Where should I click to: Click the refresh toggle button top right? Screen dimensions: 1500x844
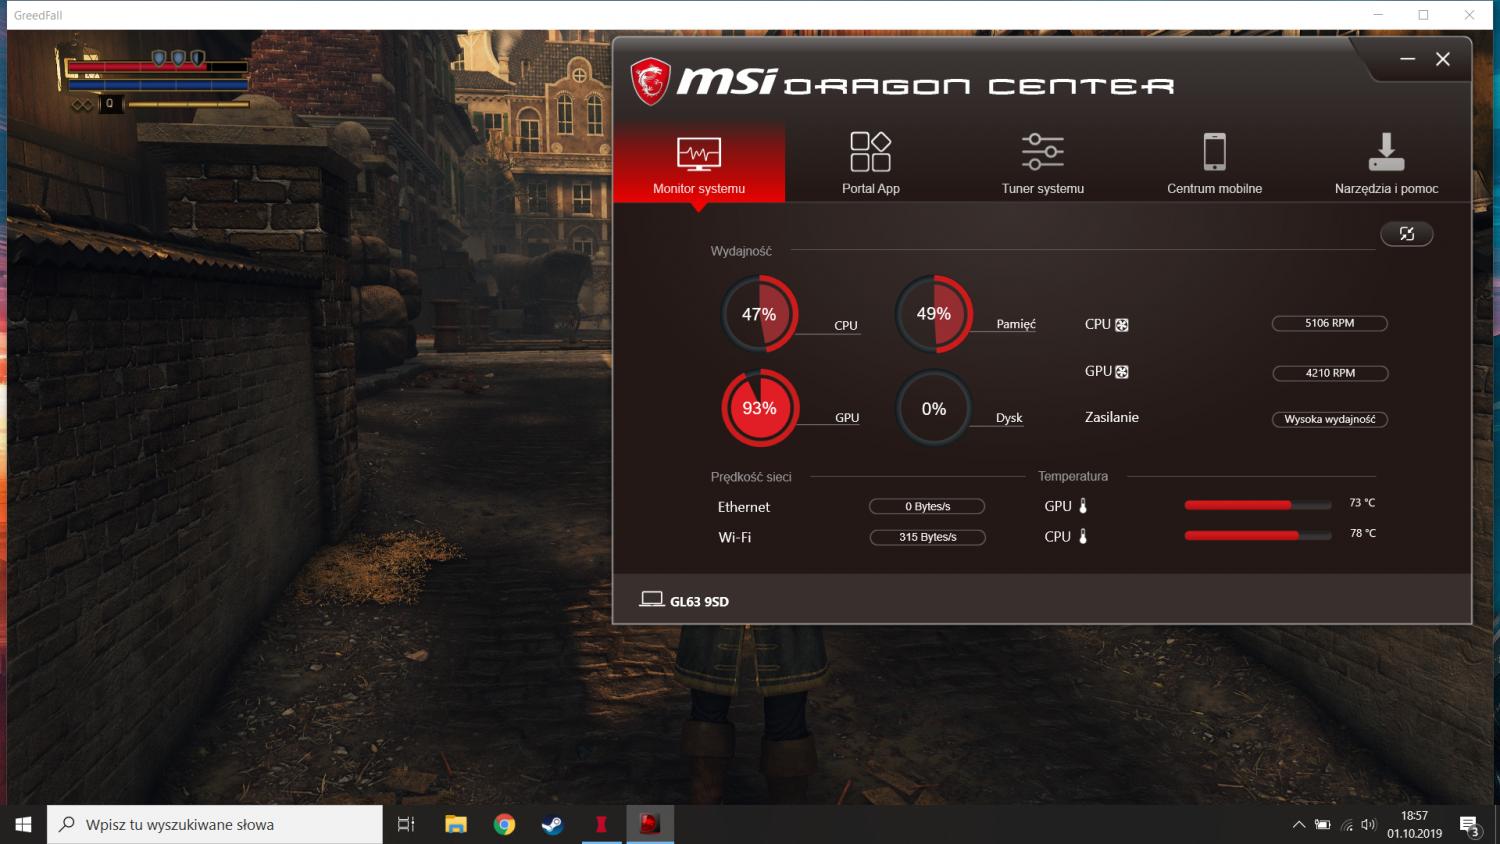pyautogui.click(x=1406, y=234)
